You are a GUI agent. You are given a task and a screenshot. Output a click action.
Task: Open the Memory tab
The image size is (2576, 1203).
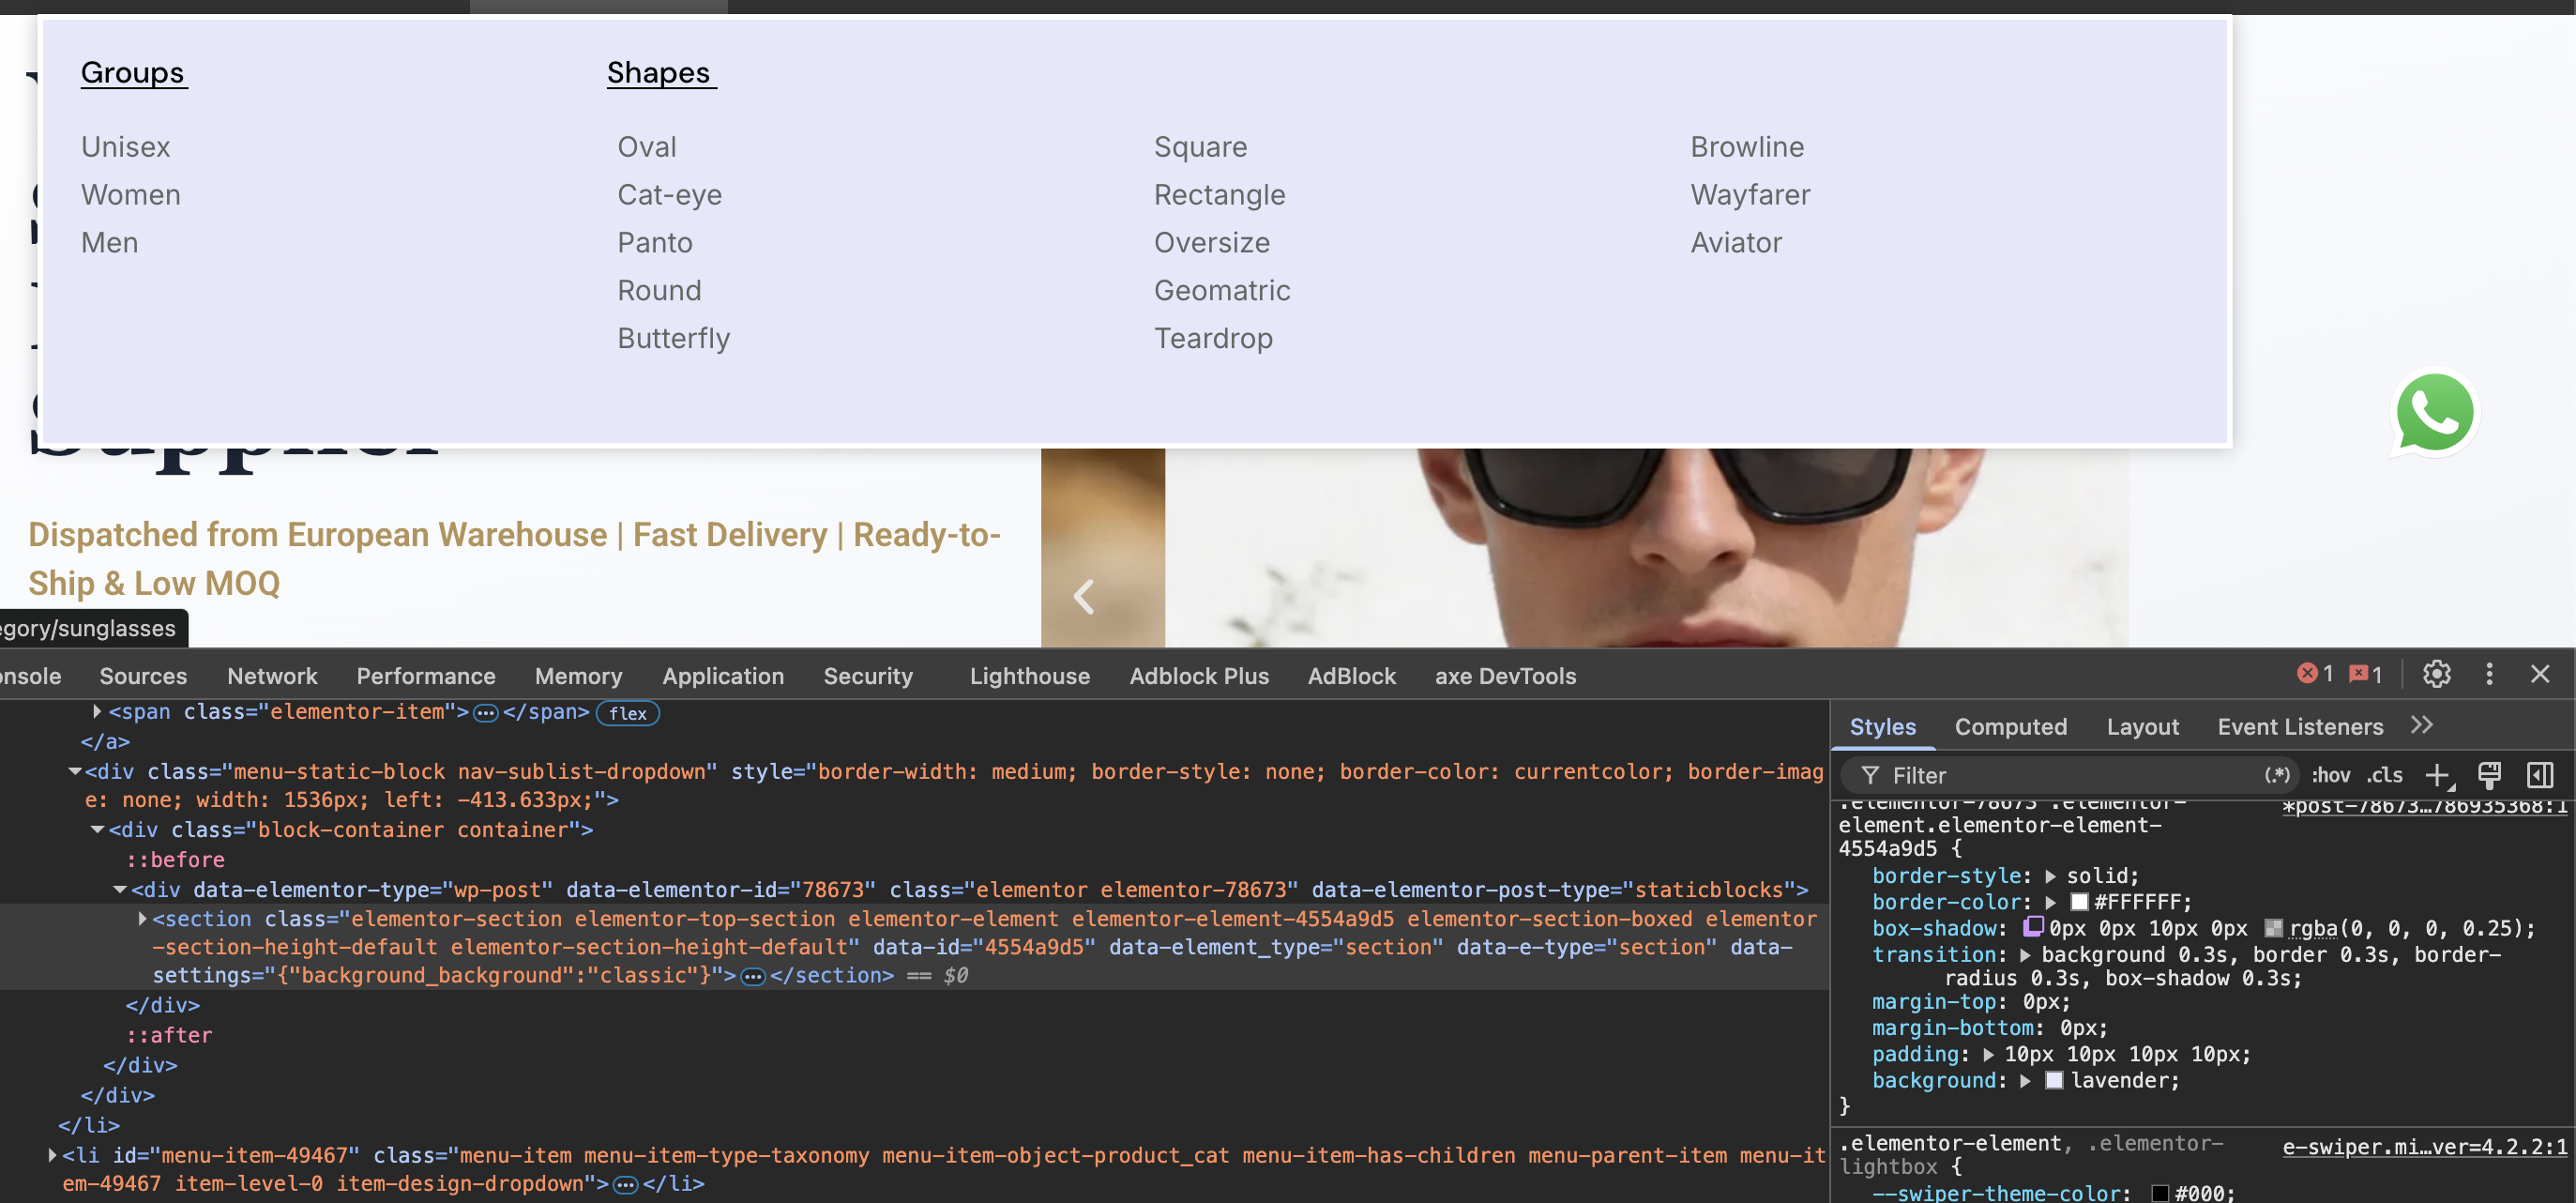click(578, 676)
